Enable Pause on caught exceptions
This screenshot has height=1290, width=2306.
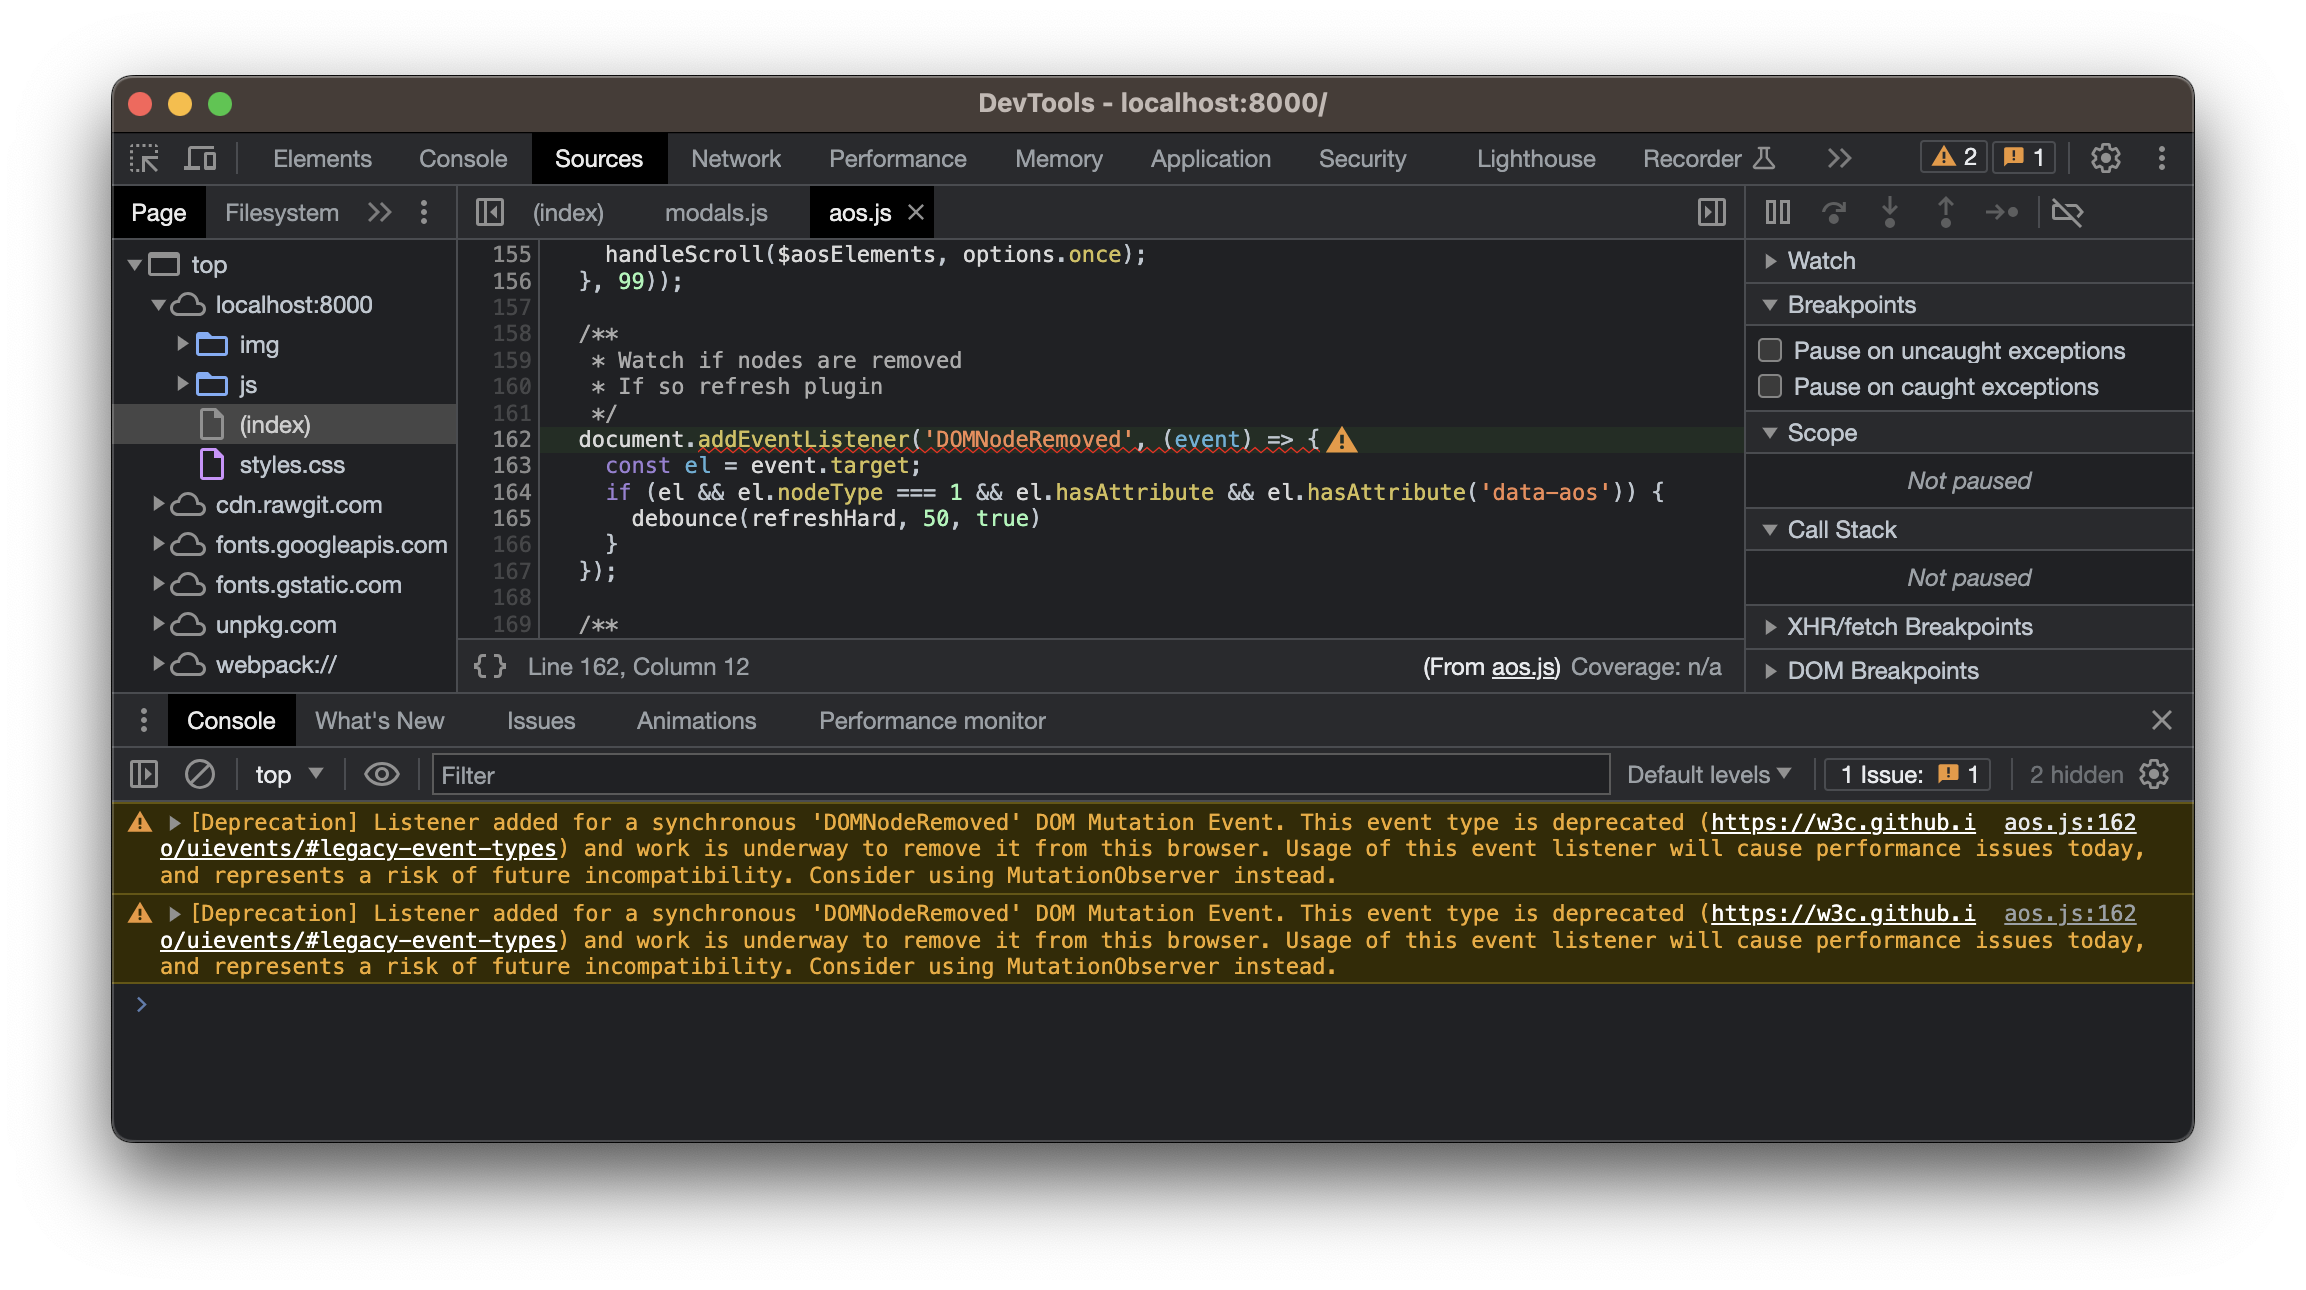pos(1770,386)
